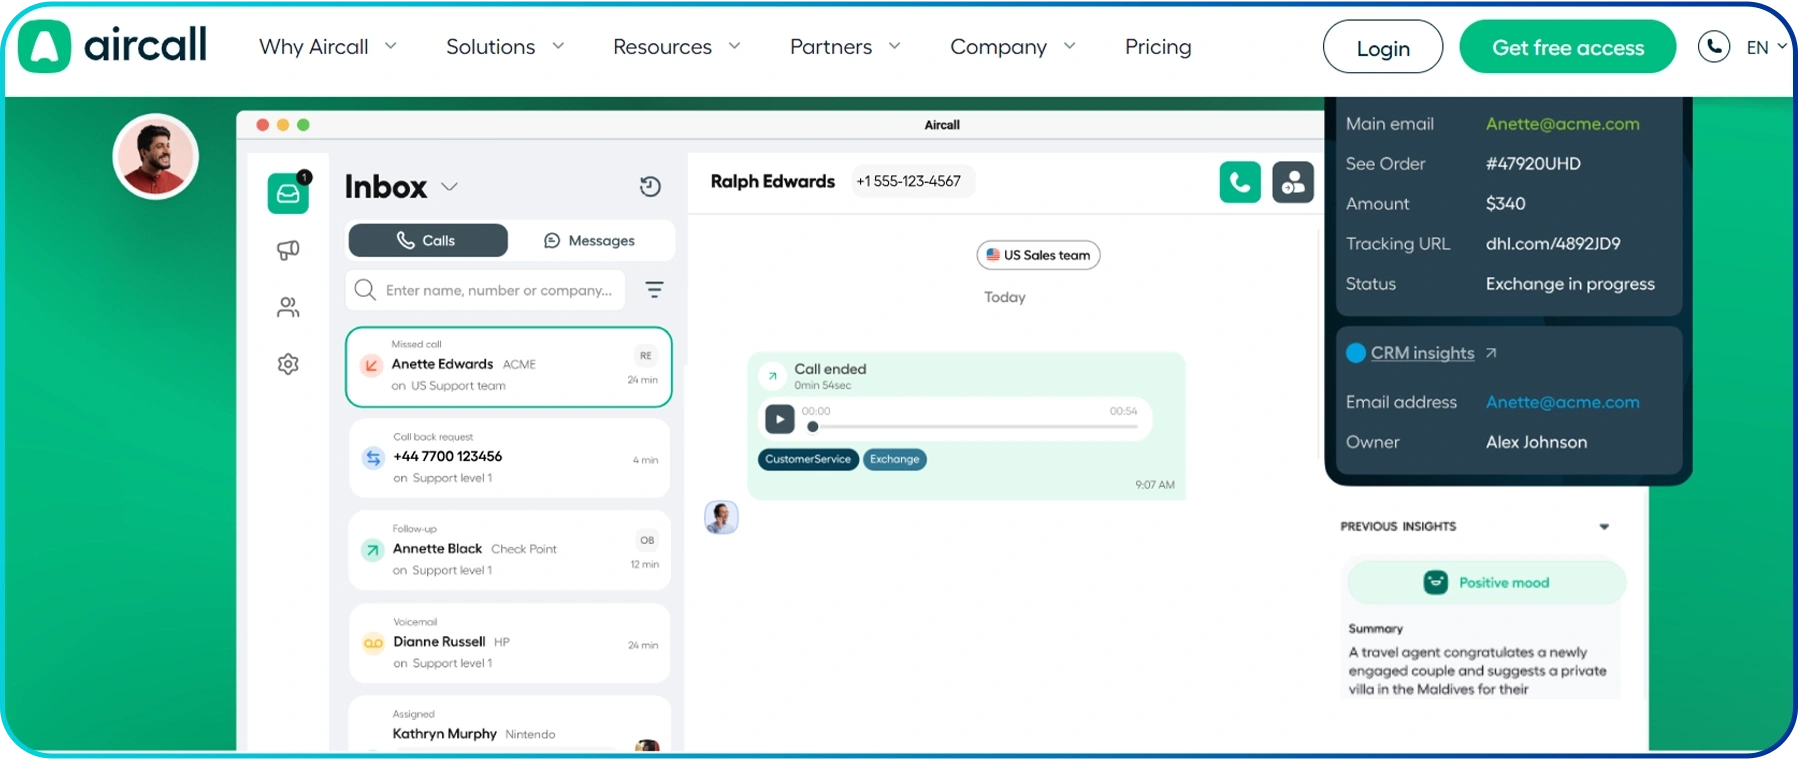Click the missed call arrow icon on Anette Edwards
This screenshot has width=1798, height=760.
(371, 365)
